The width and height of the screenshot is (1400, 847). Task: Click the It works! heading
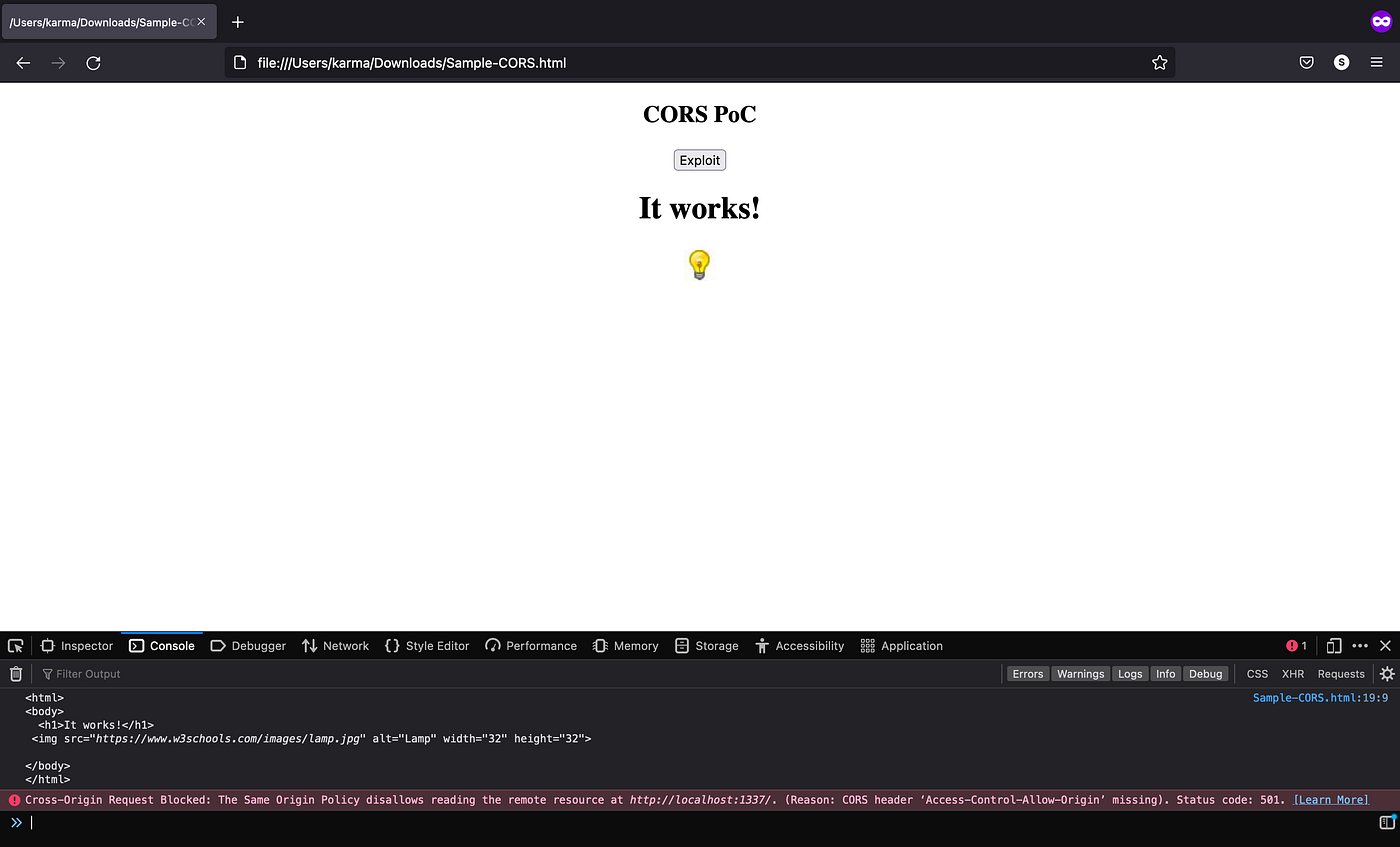(699, 208)
